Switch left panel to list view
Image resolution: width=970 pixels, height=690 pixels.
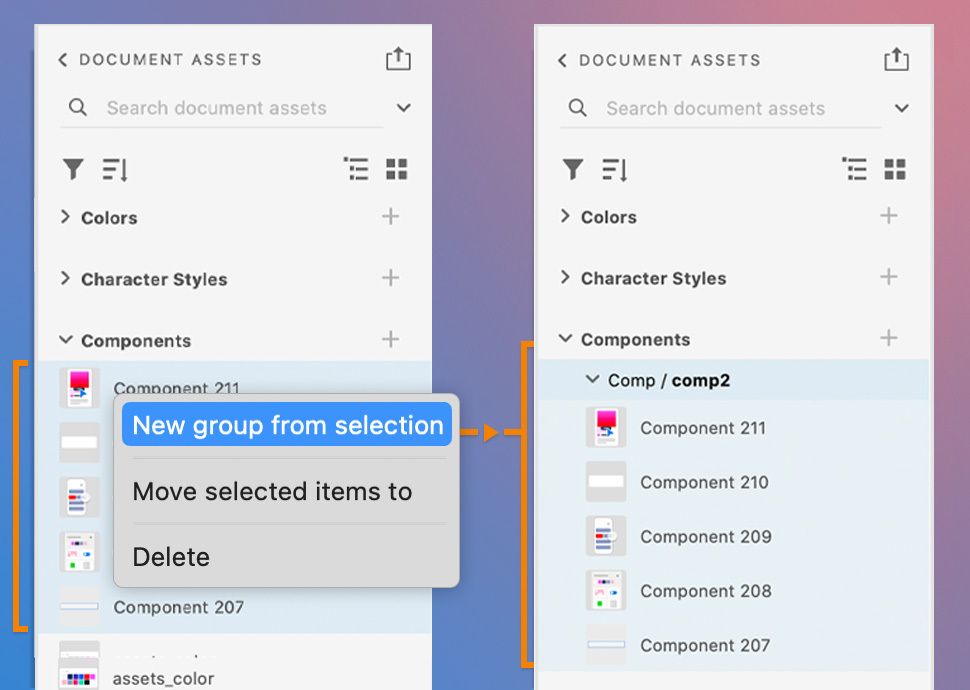click(x=356, y=170)
